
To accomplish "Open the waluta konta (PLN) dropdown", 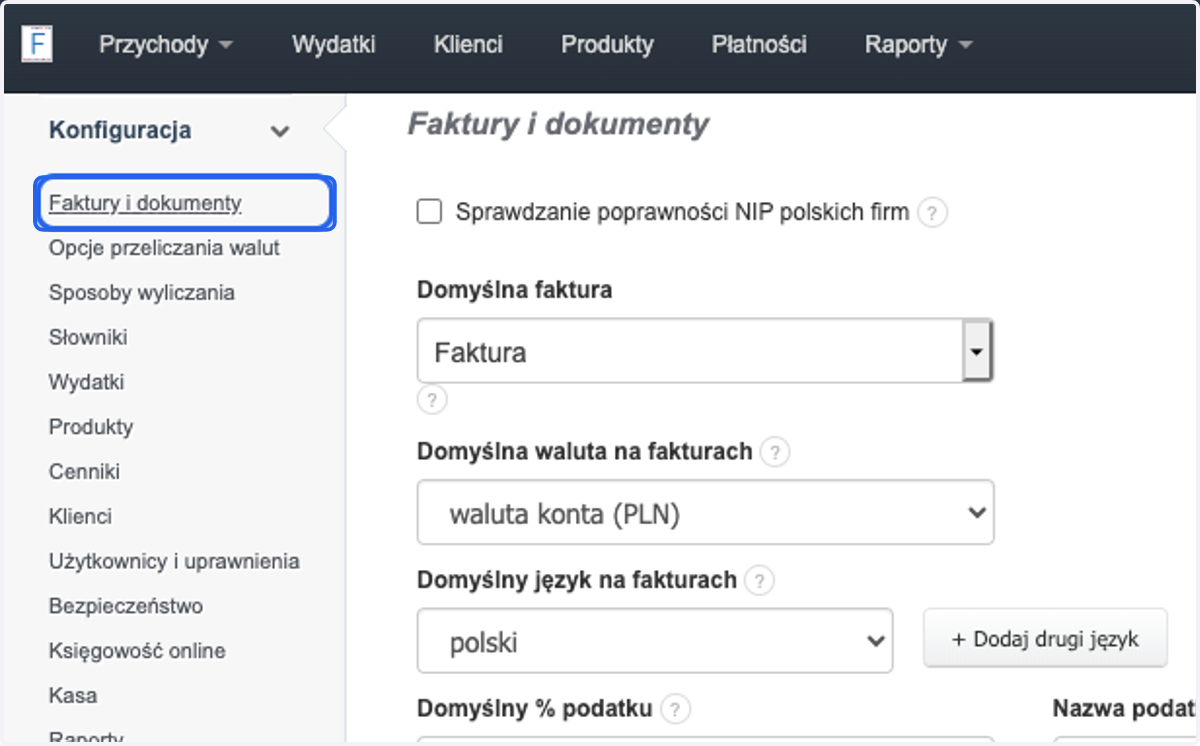I will (705, 513).
